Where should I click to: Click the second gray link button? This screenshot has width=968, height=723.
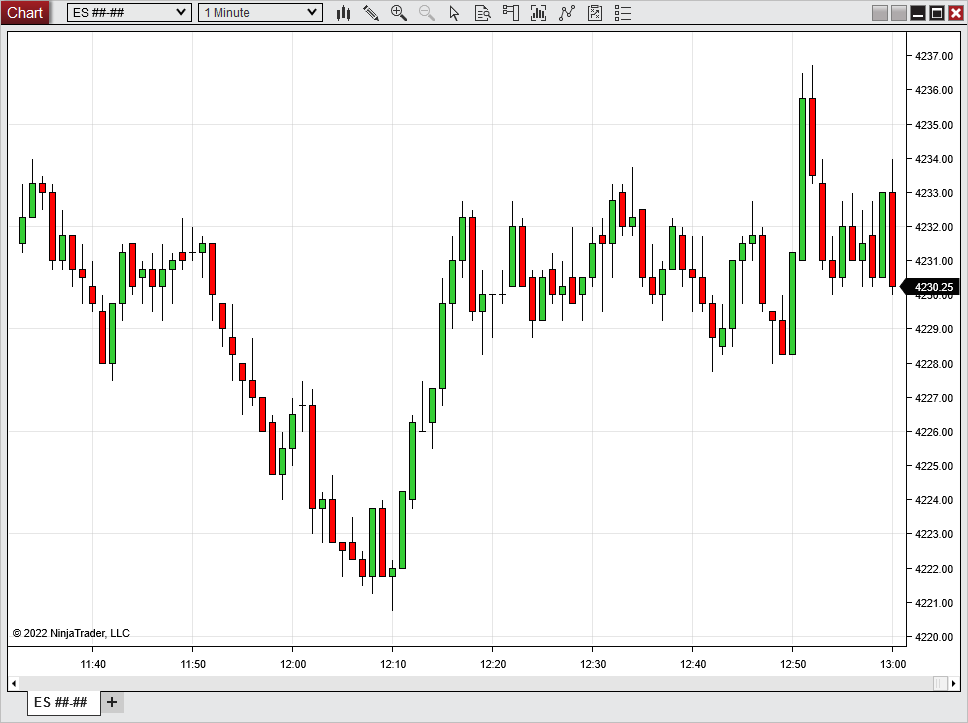[x=899, y=13]
